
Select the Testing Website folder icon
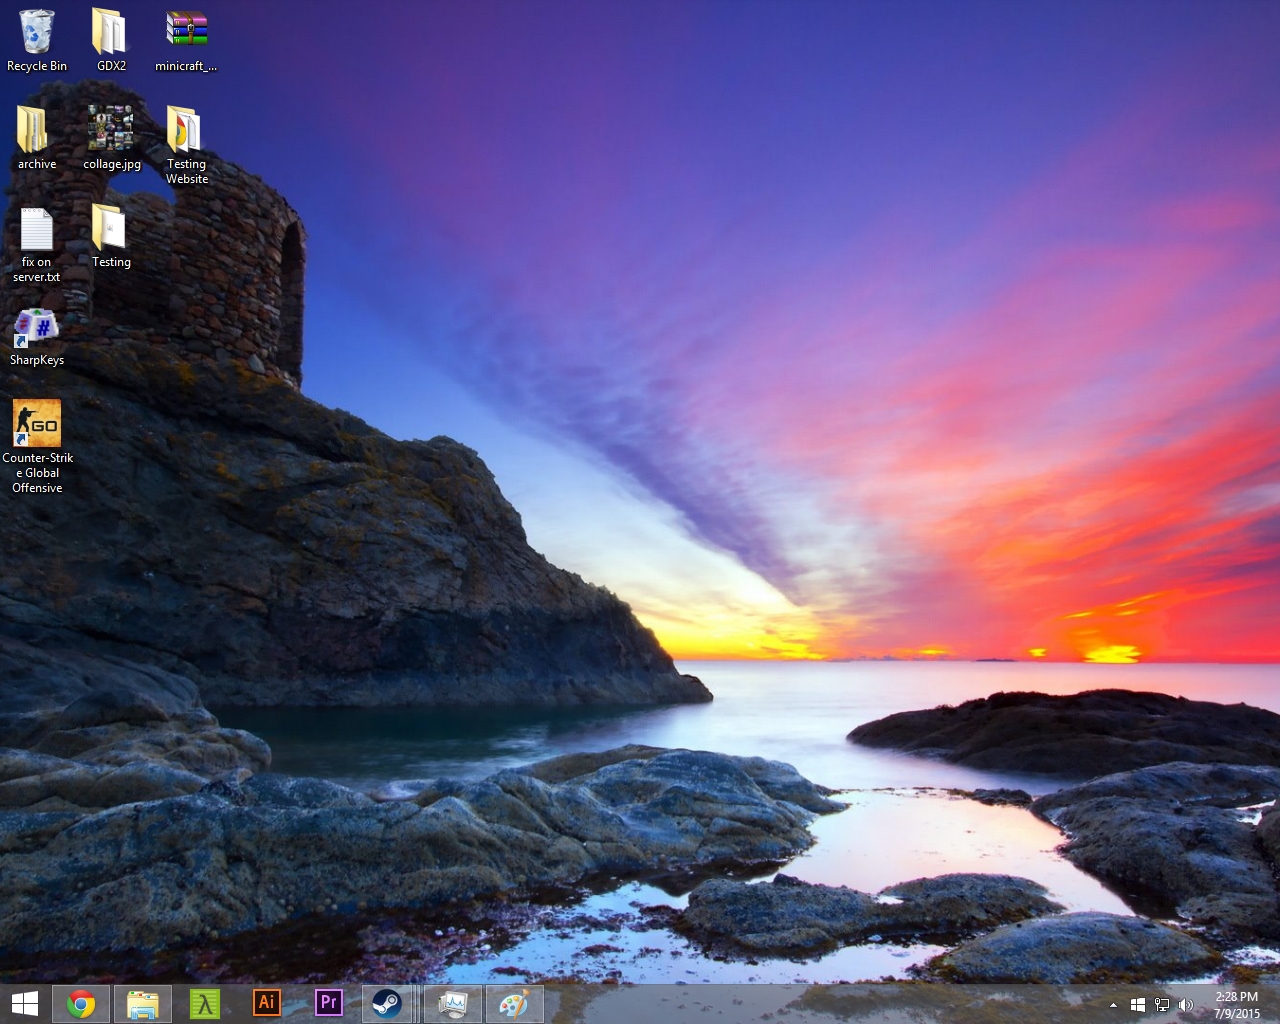click(186, 145)
